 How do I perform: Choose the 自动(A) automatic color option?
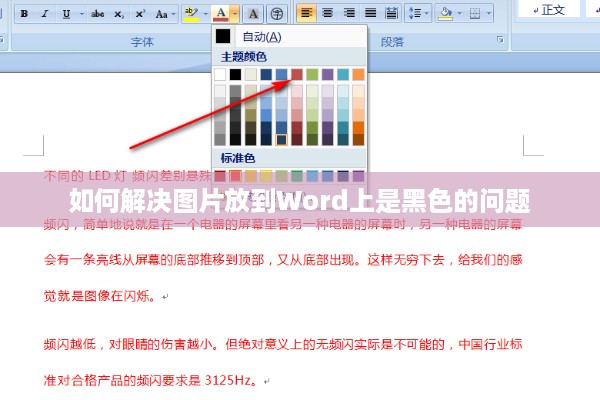(290, 37)
